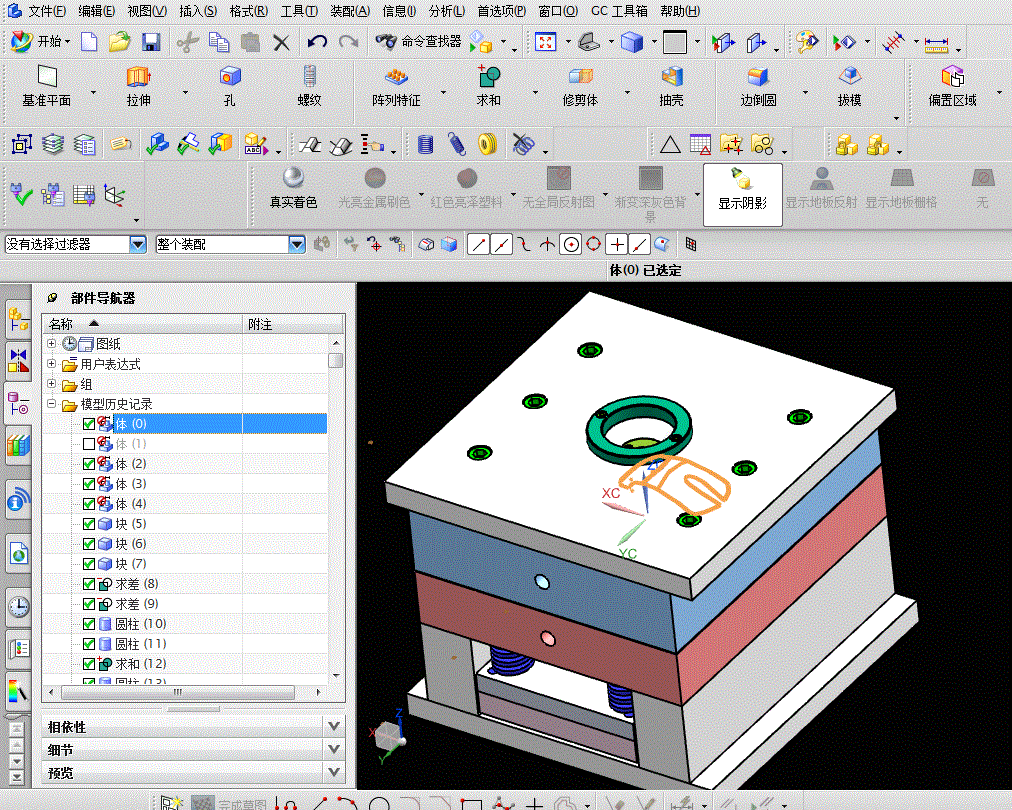Click the True Shading (真实着色) sphere
Image resolution: width=1012 pixels, height=810 pixels.
point(294,188)
